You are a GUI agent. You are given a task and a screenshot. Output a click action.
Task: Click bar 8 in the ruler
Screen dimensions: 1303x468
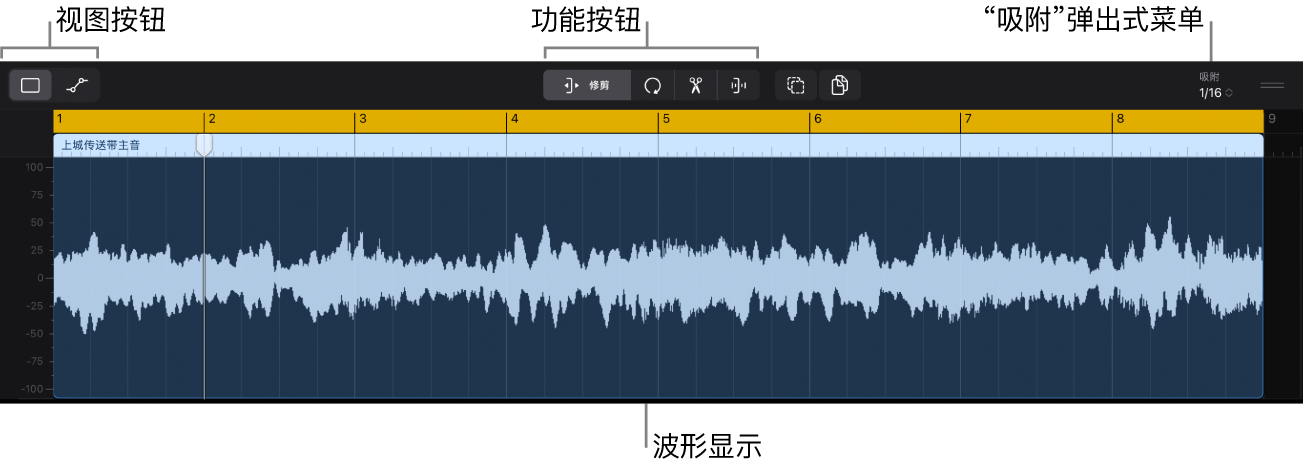pos(1119,119)
